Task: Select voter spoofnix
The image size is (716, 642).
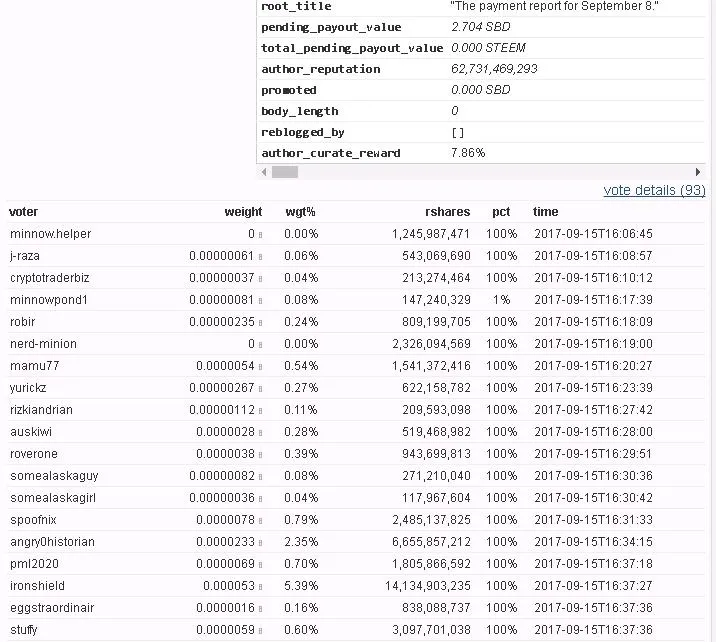Action: [x=33, y=520]
